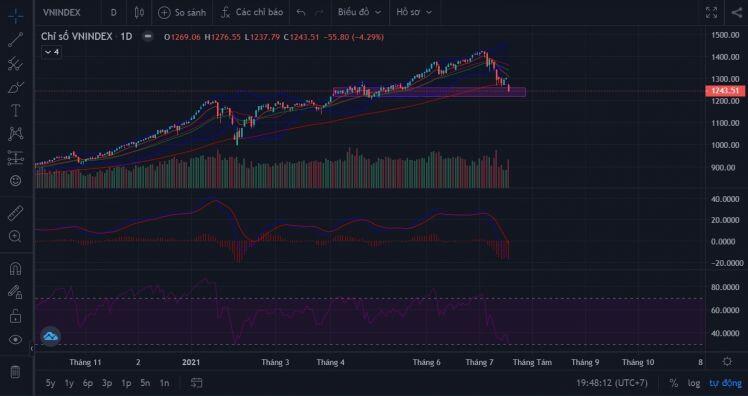Open the pitchfork and Gann tools

[15, 64]
